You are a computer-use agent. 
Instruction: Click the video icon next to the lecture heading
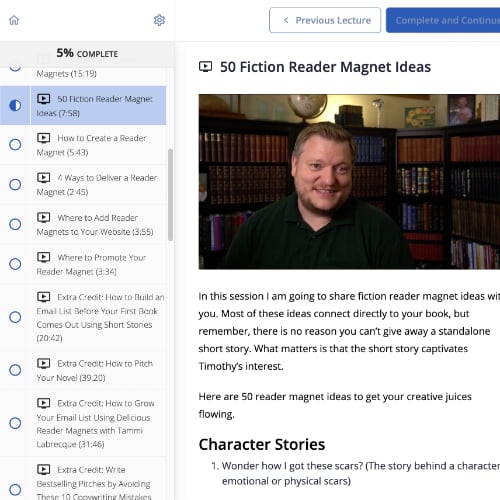click(205, 67)
